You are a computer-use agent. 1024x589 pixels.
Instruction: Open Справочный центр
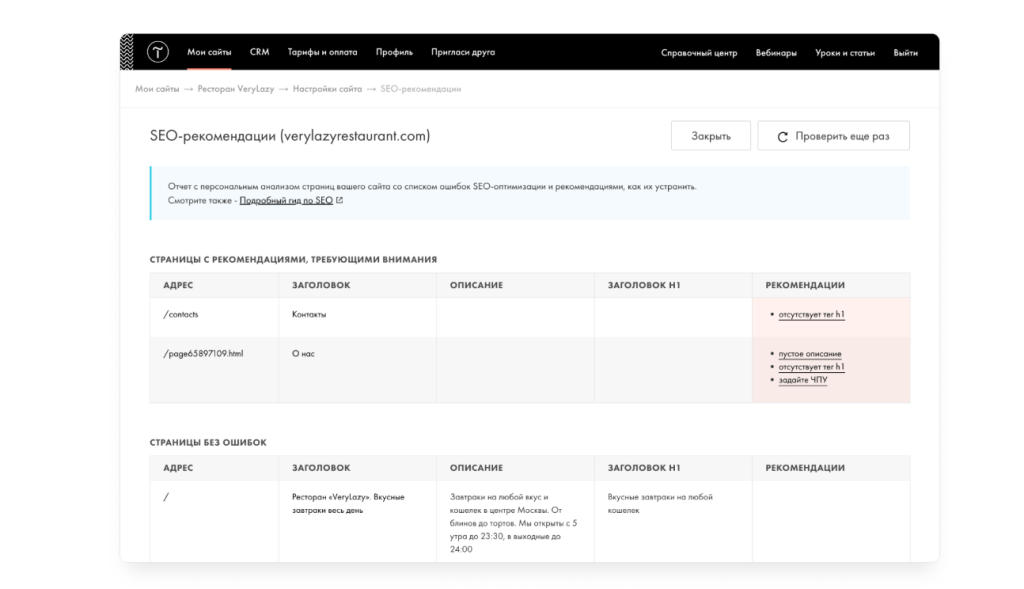[x=698, y=53]
